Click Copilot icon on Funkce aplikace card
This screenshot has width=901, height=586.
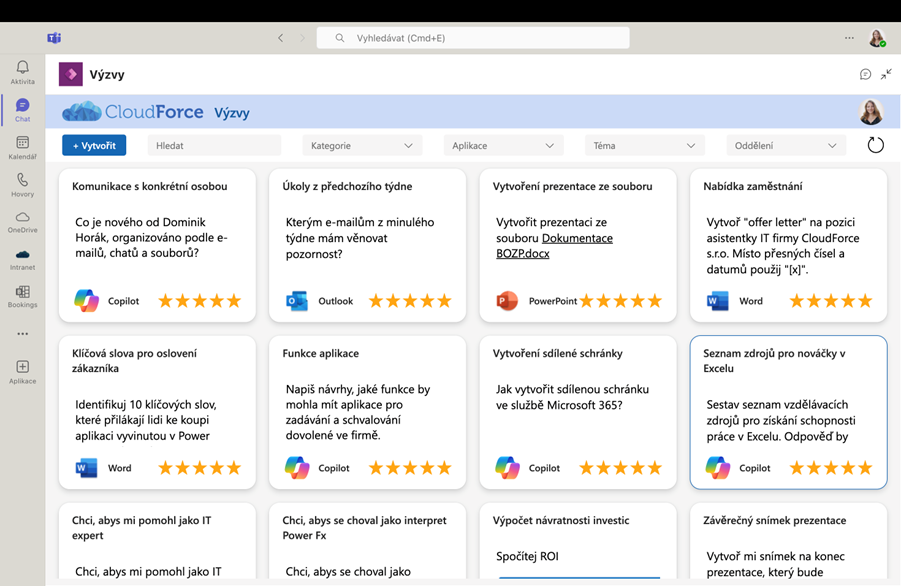(x=297, y=468)
